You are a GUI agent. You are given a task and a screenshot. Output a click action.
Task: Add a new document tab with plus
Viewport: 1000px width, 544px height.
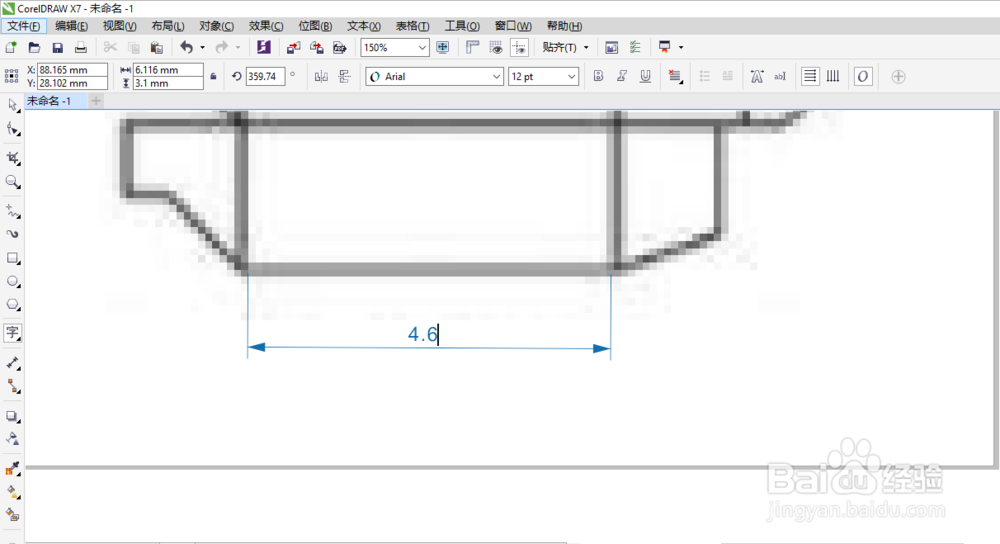pyautogui.click(x=96, y=101)
